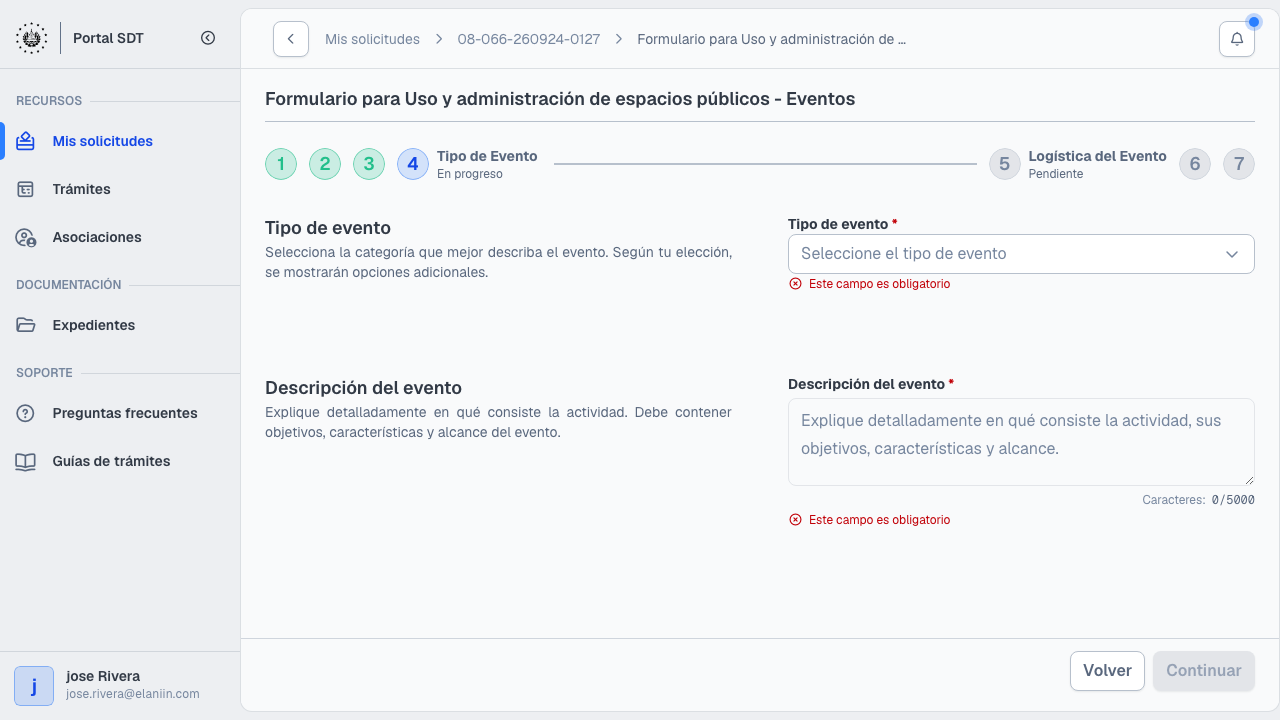The height and width of the screenshot is (720, 1280).
Task: Select step 7 in the stepper
Action: (x=1239, y=164)
